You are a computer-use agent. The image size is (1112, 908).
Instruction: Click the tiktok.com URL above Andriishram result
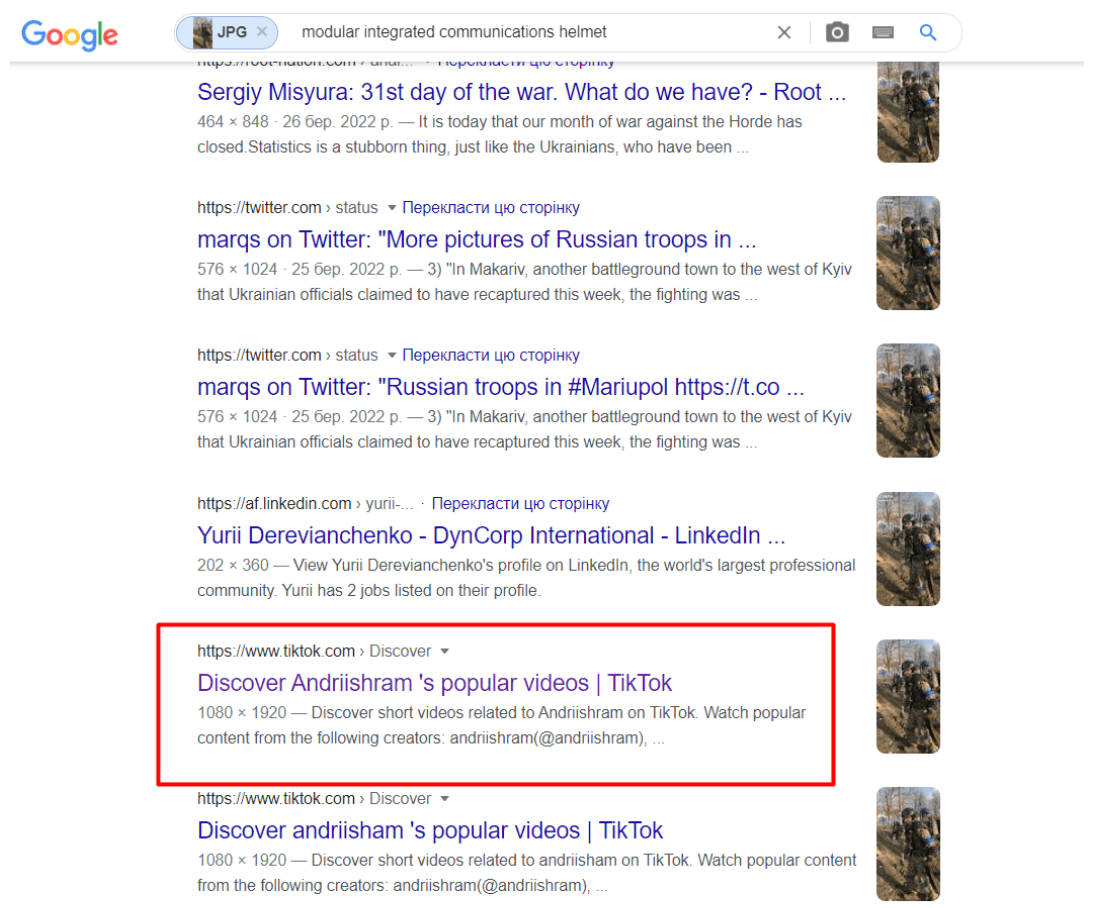tap(276, 651)
